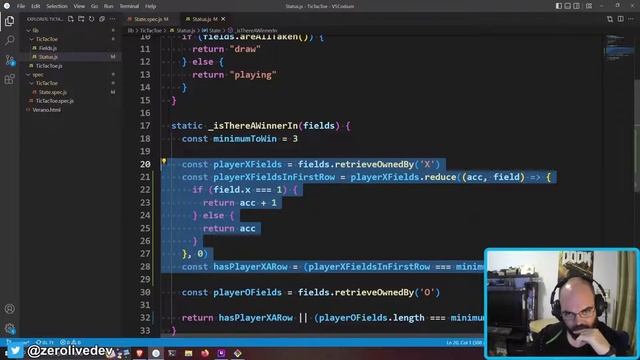Open View menu

(x=79, y=6)
